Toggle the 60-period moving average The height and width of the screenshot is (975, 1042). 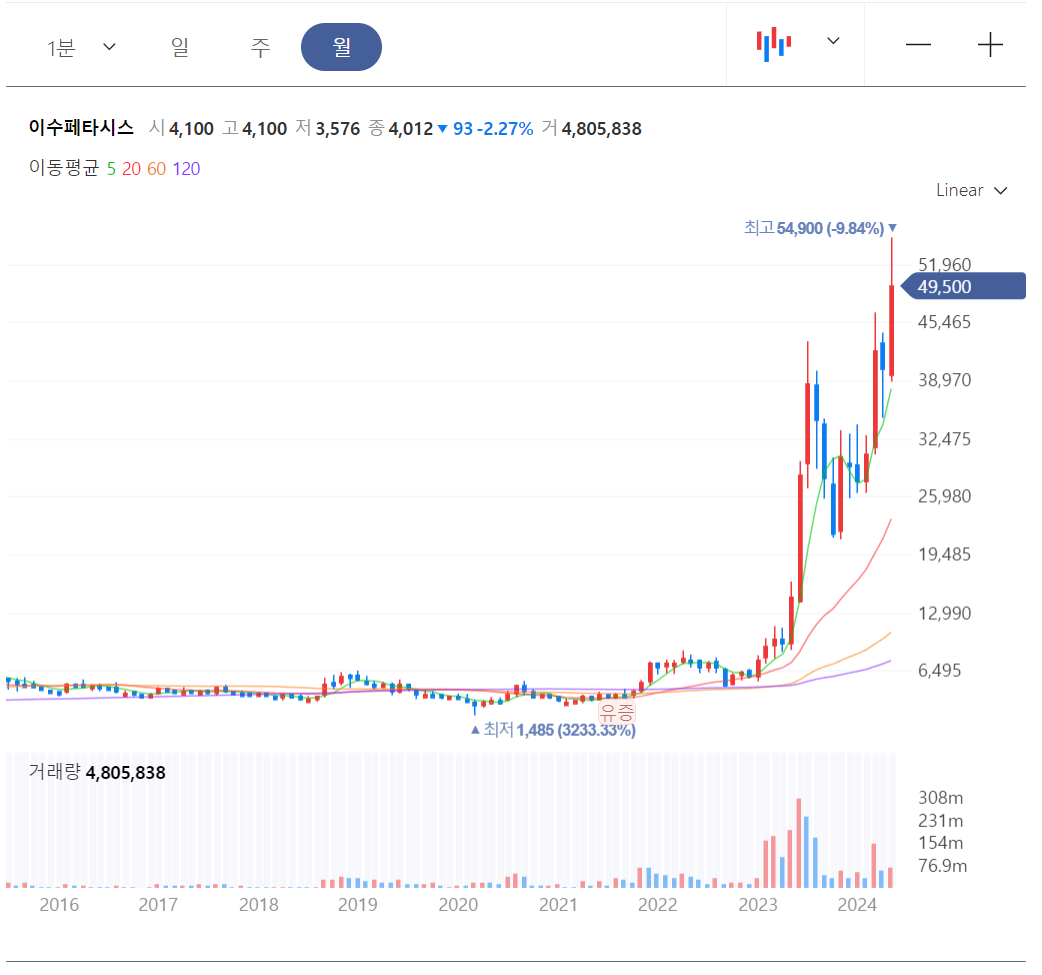point(156,169)
